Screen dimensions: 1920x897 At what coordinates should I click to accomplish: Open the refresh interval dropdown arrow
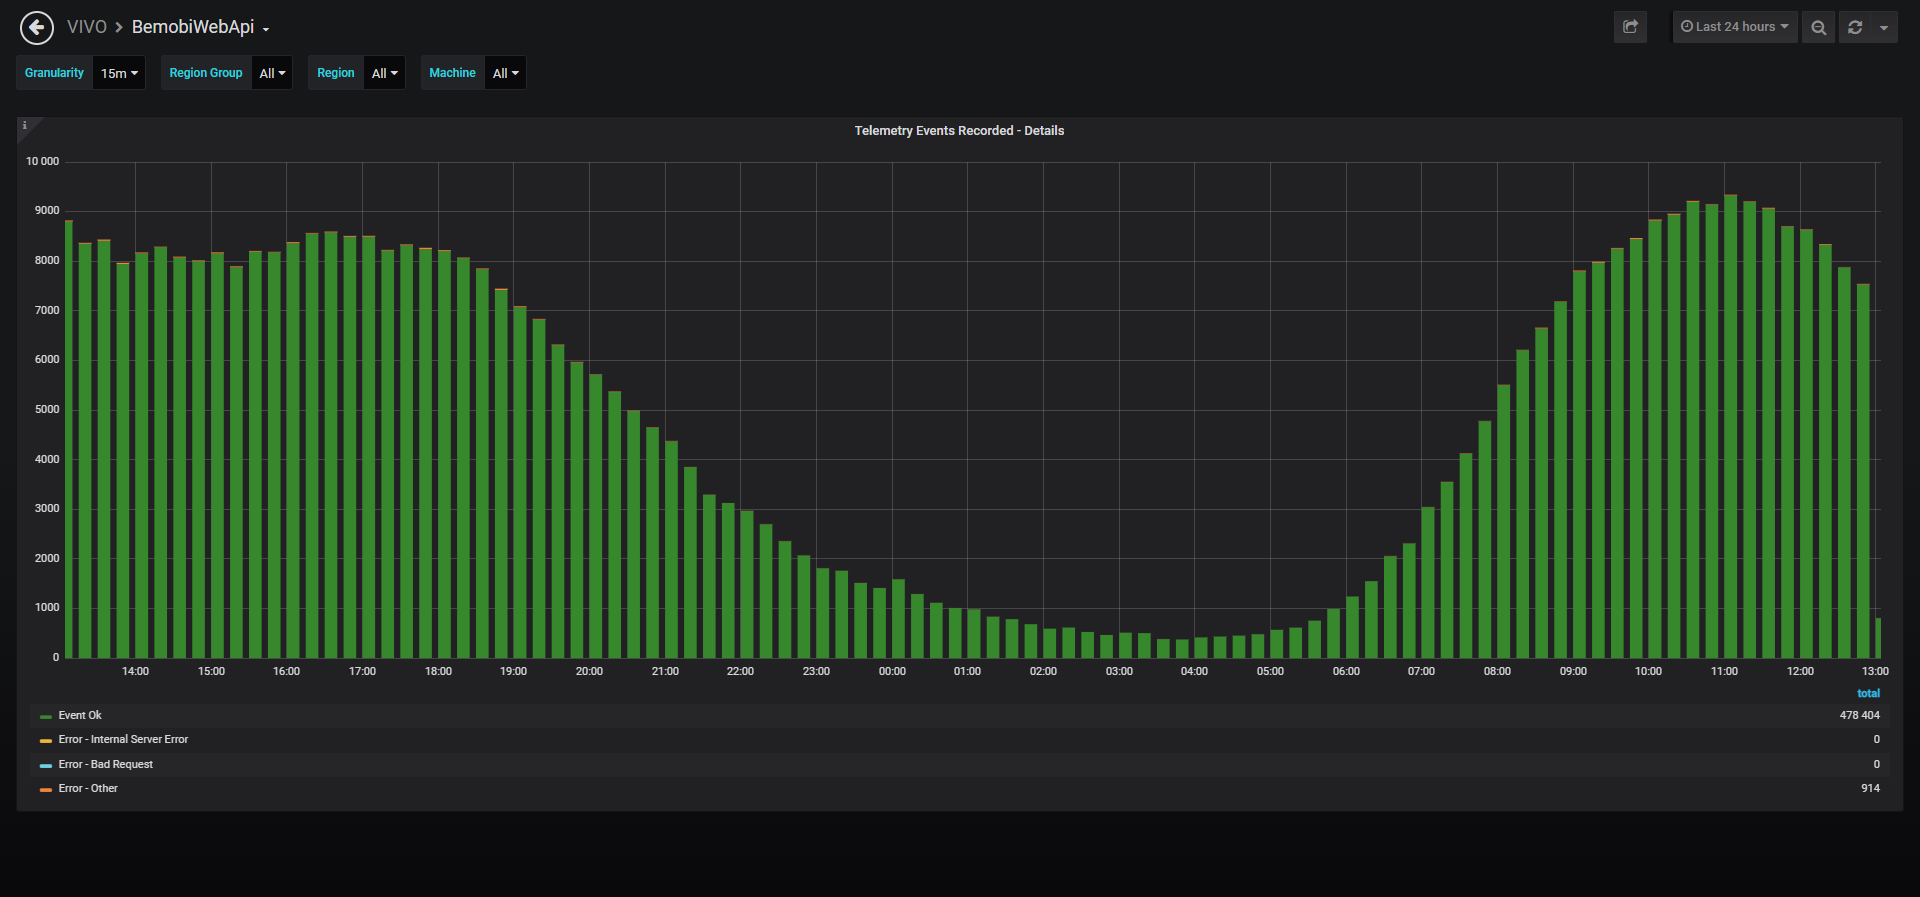1884,27
